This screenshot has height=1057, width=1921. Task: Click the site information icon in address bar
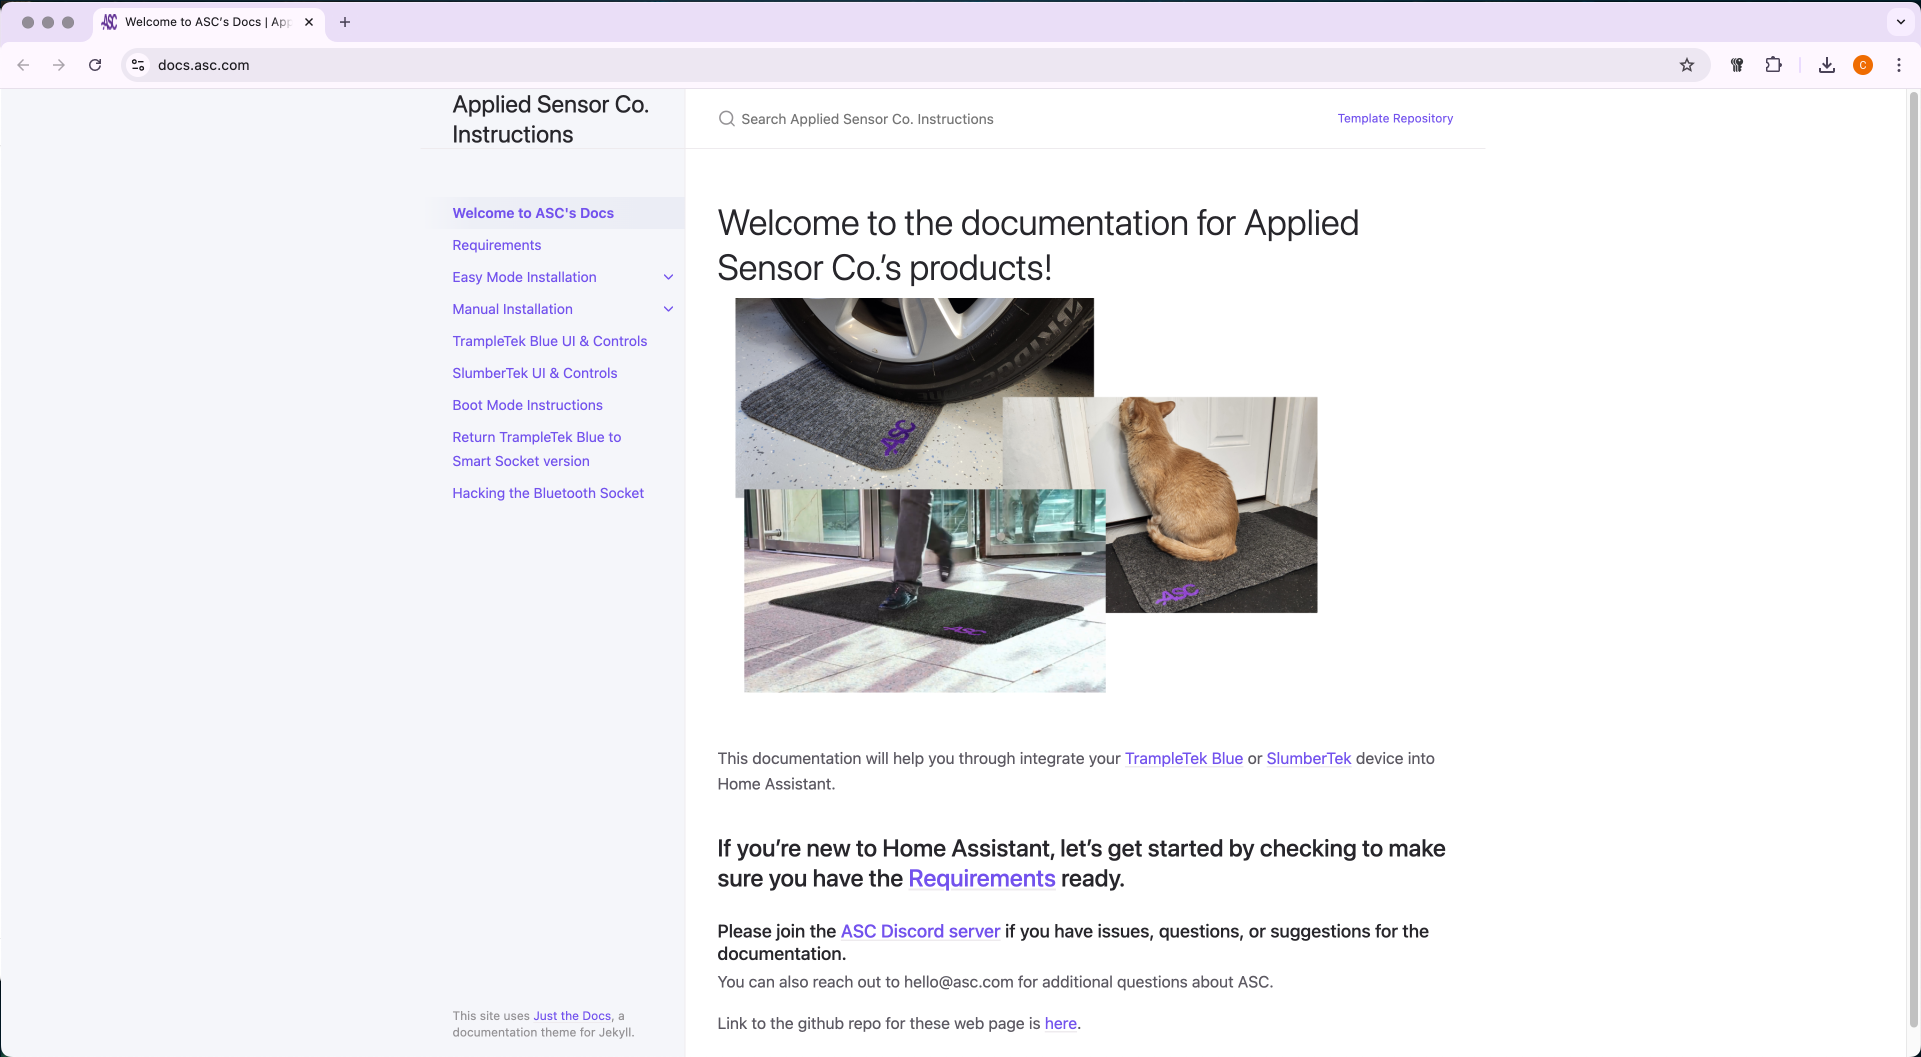(x=138, y=65)
